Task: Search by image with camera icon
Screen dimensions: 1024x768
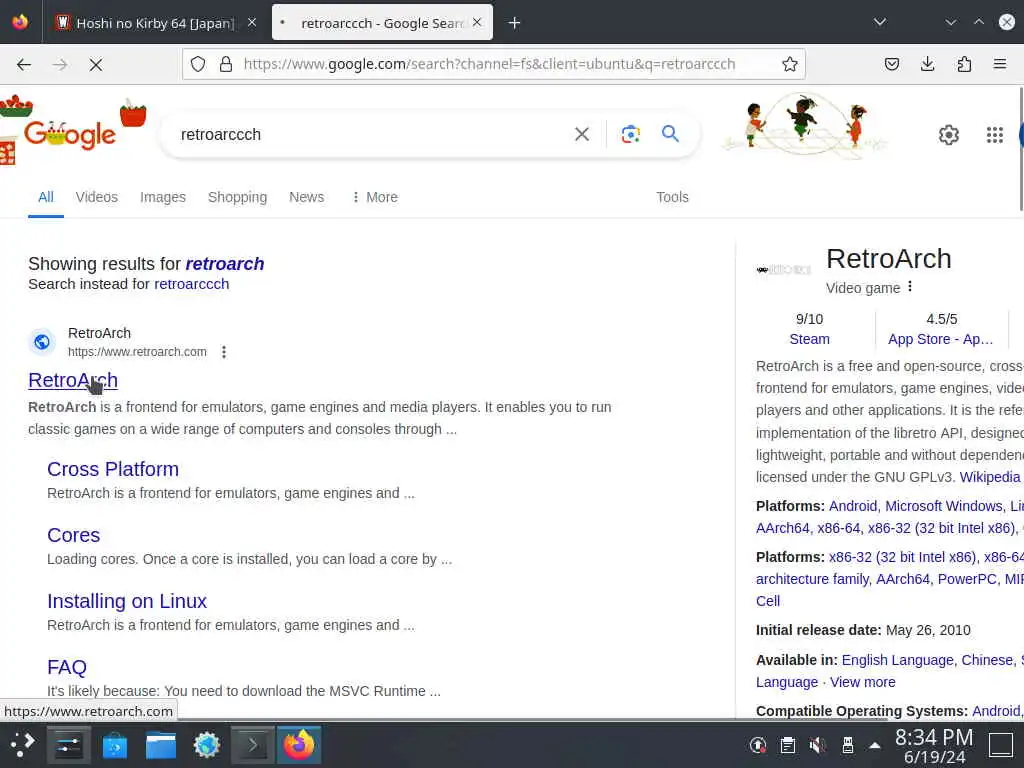Action: [630, 134]
